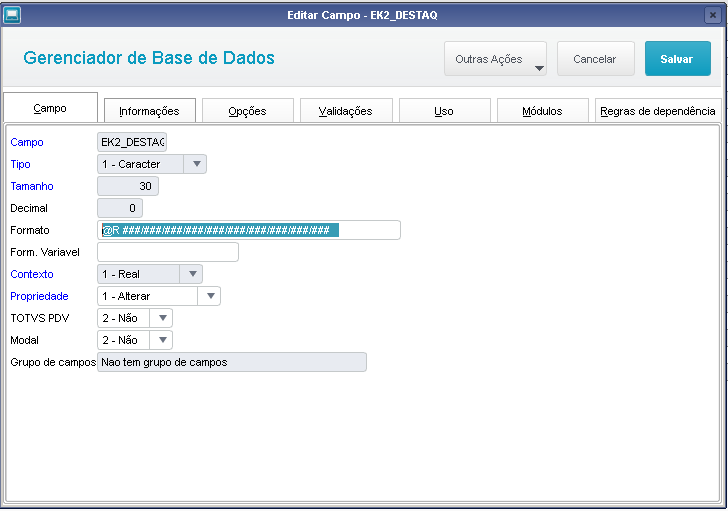Image resolution: width=728 pixels, height=511 pixels.
Task: Open the Regras de dependência tab
Action: (658, 111)
